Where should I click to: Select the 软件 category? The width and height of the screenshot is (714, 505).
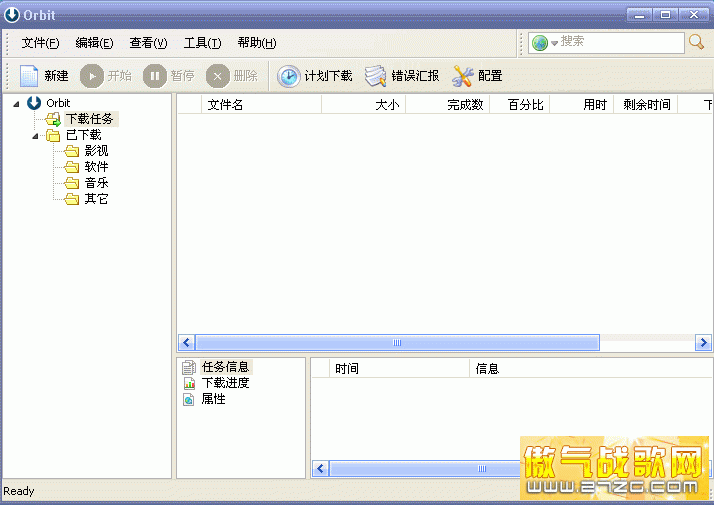point(96,167)
